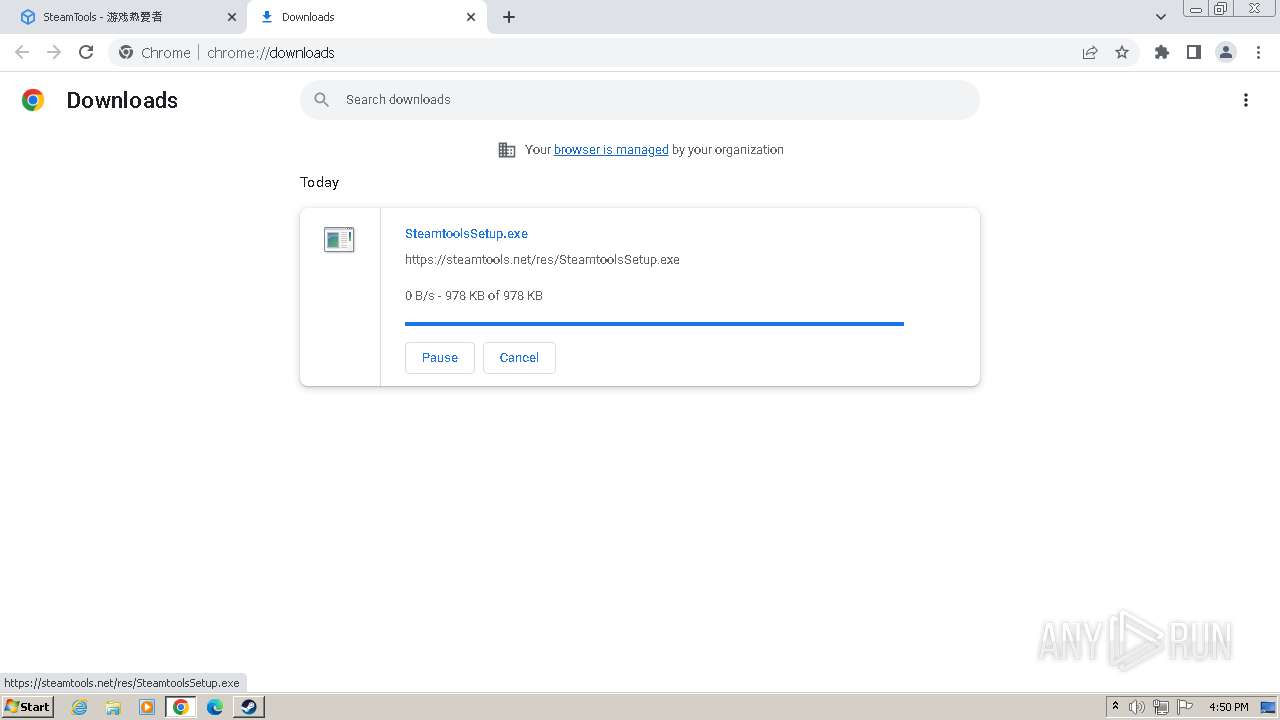
Task: Open the Windows Start menu
Action: tap(27, 707)
